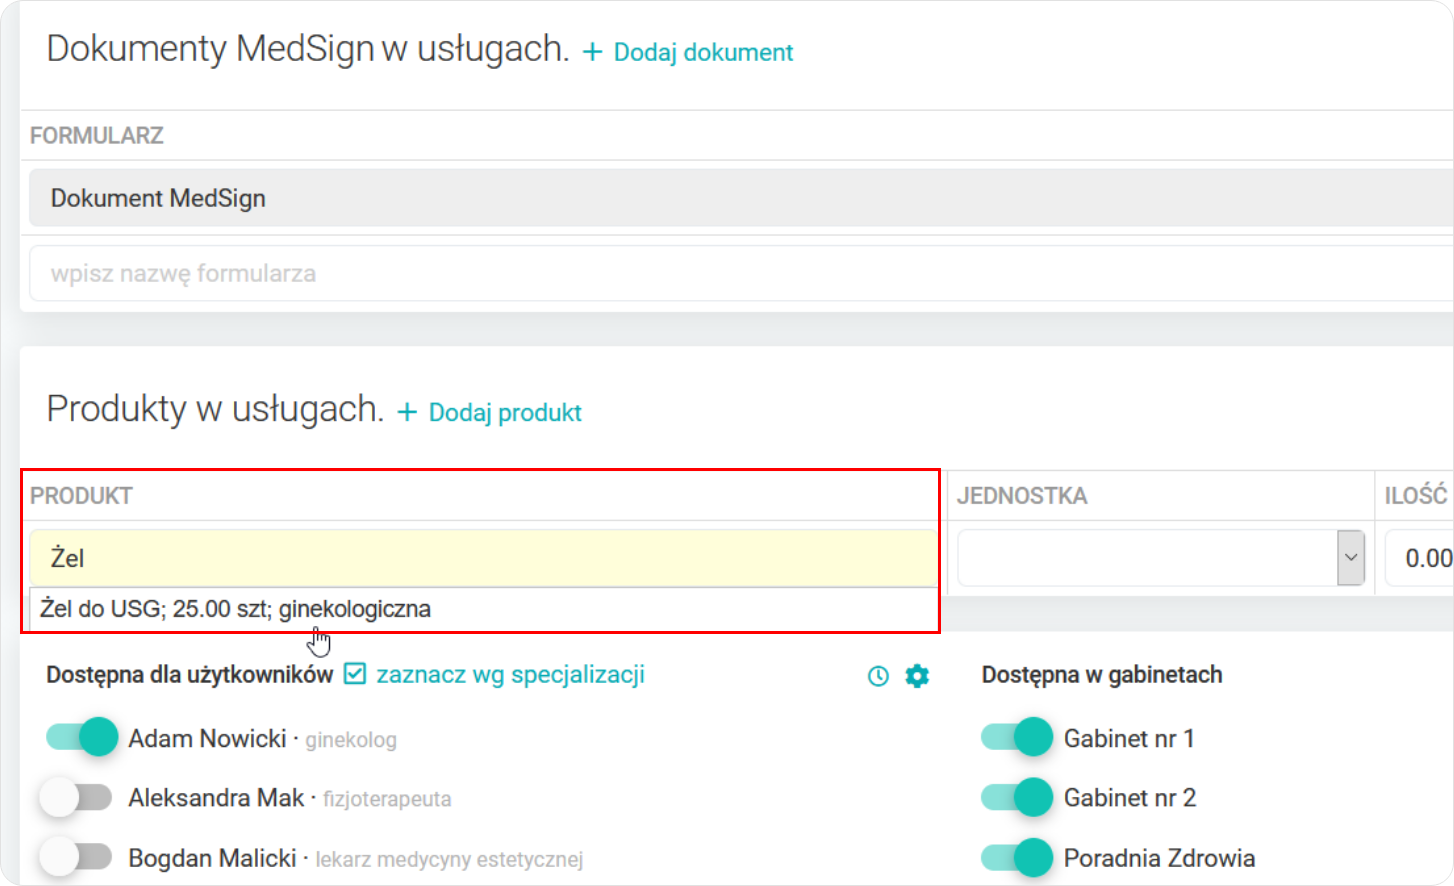Click the zaznacz wg specjalizacji link text

510,675
